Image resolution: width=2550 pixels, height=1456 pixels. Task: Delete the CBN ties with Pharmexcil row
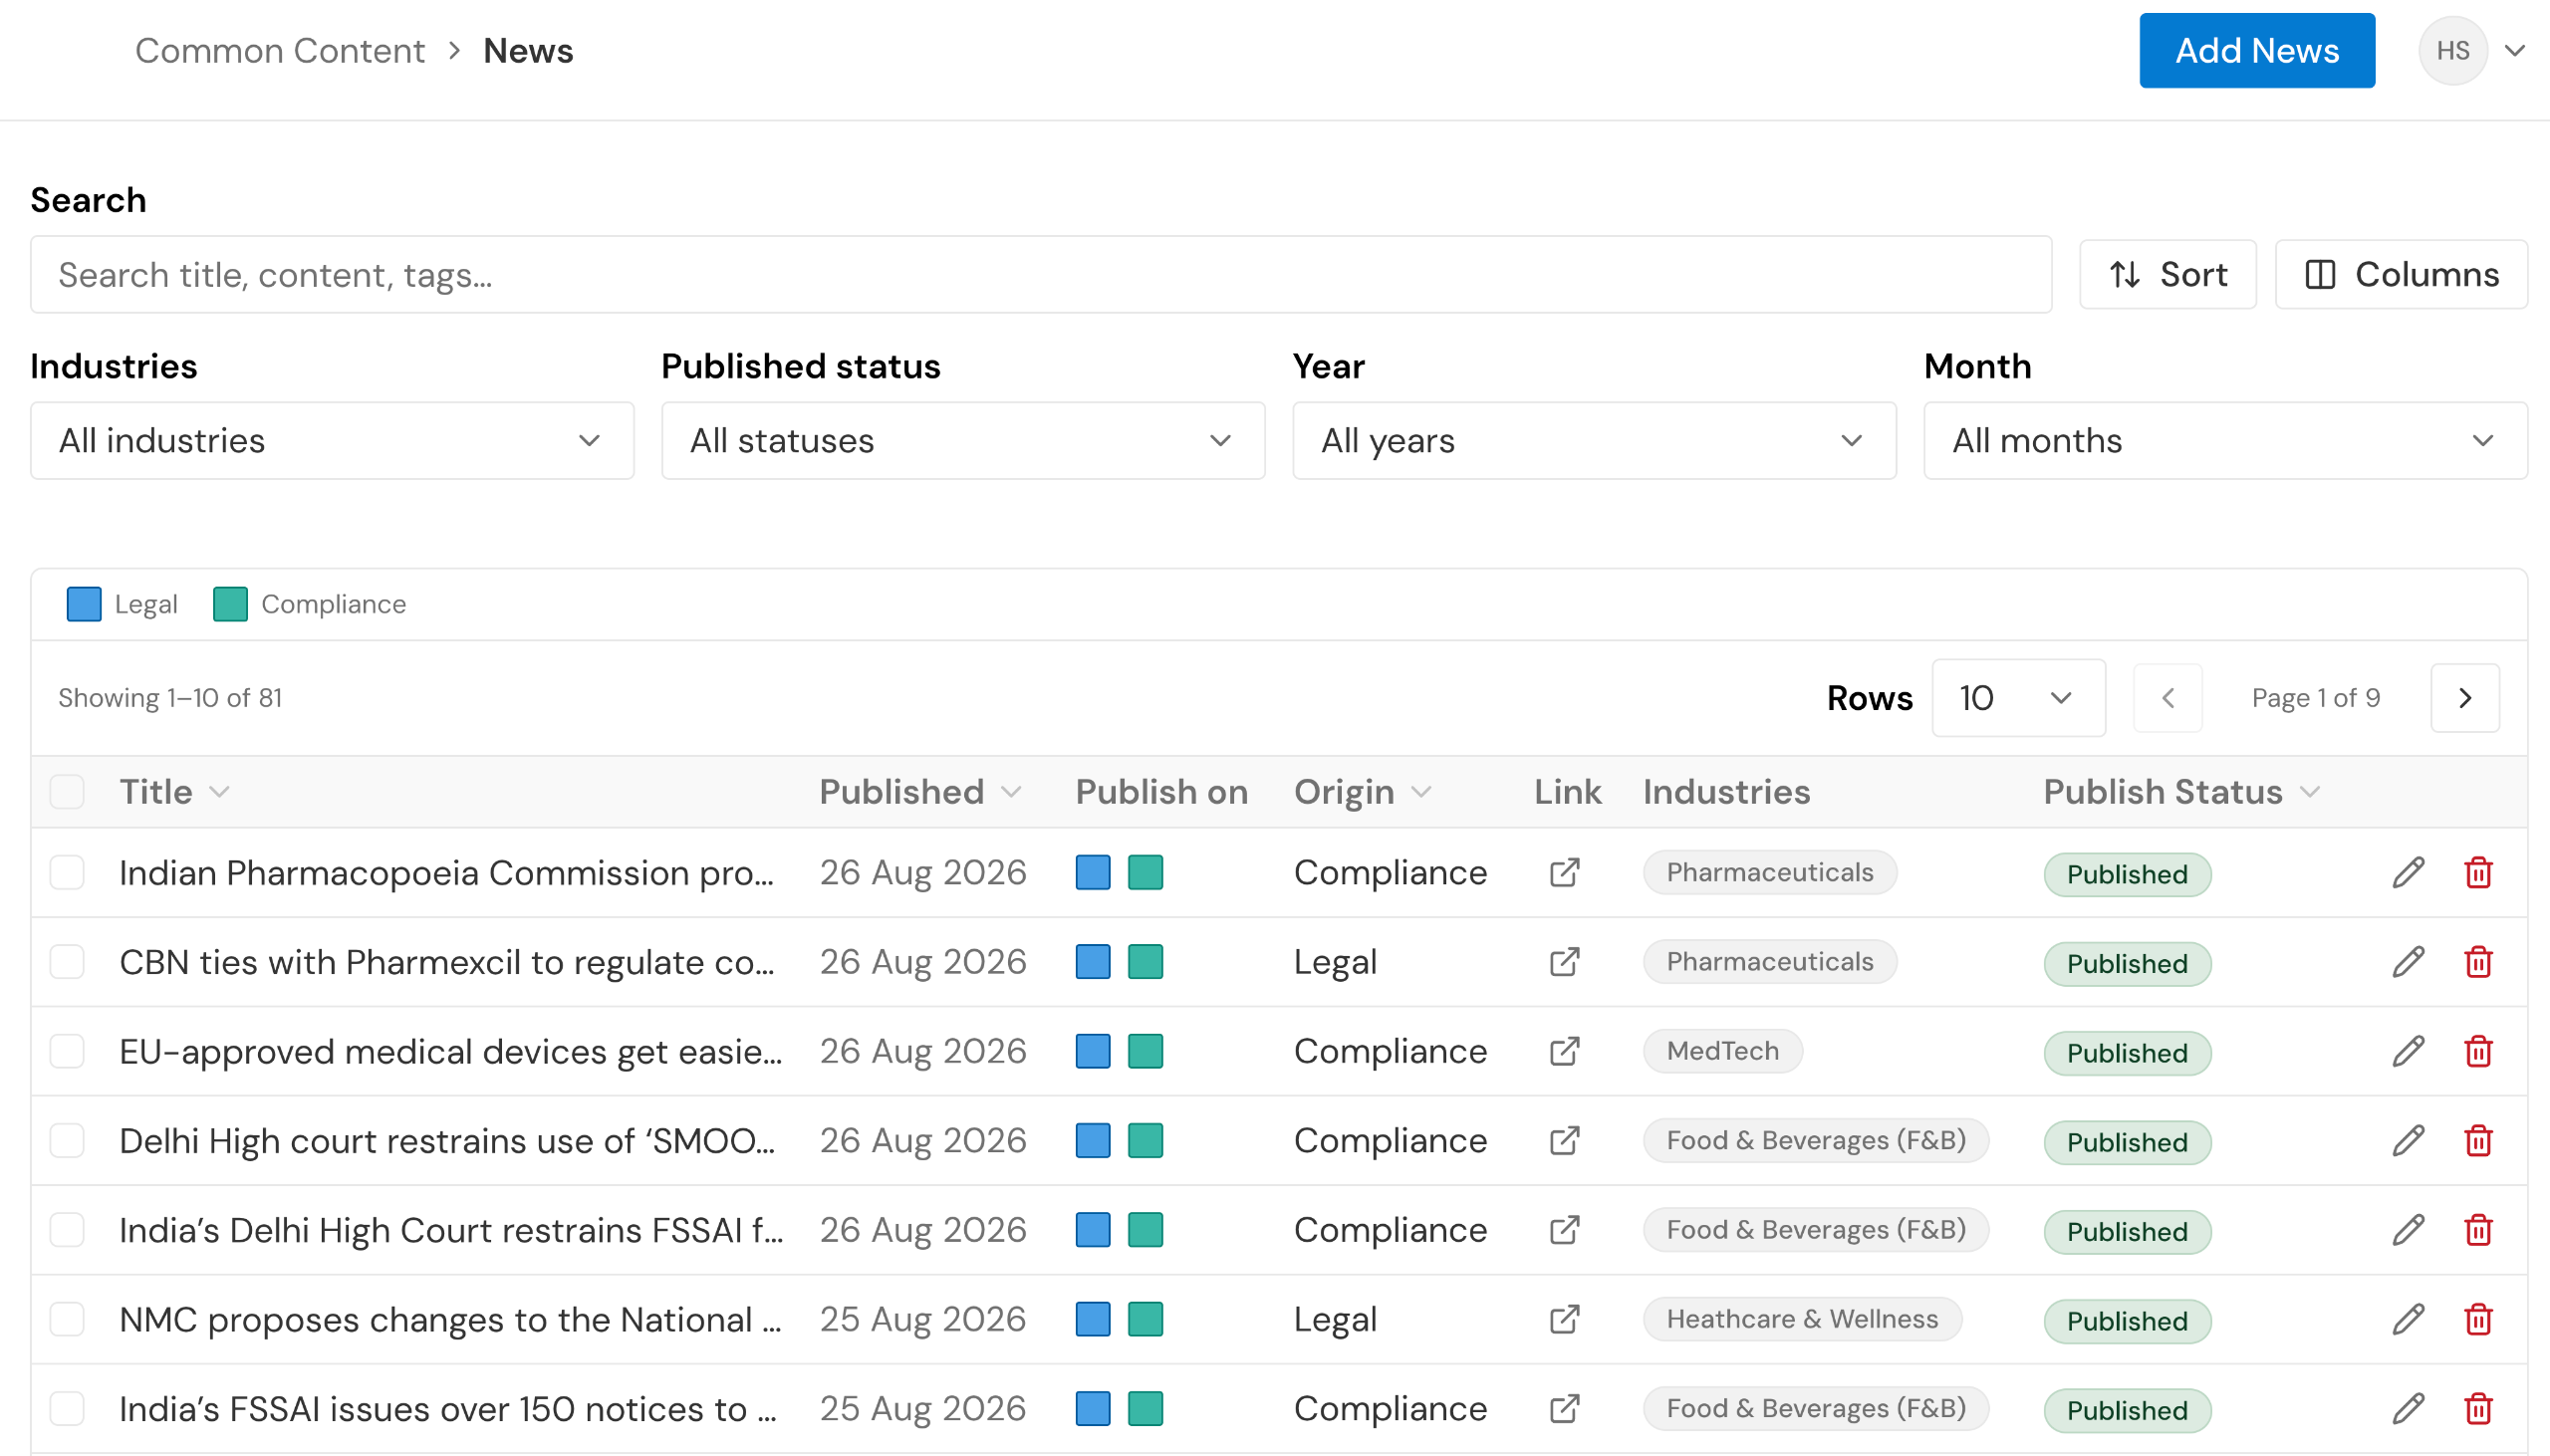tap(2478, 962)
